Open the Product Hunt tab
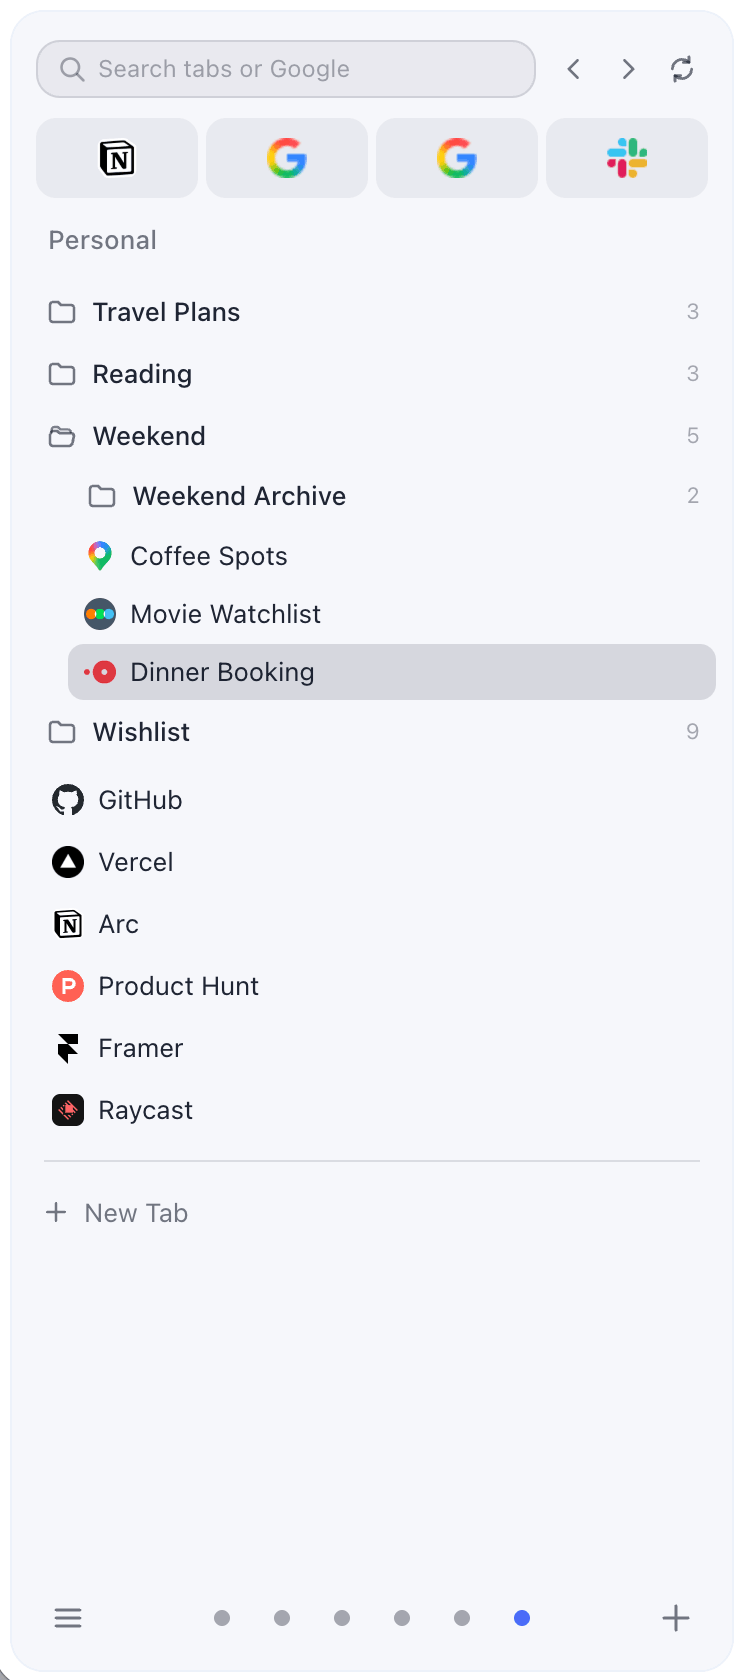The height and width of the screenshot is (1680, 746). (x=178, y=985)
